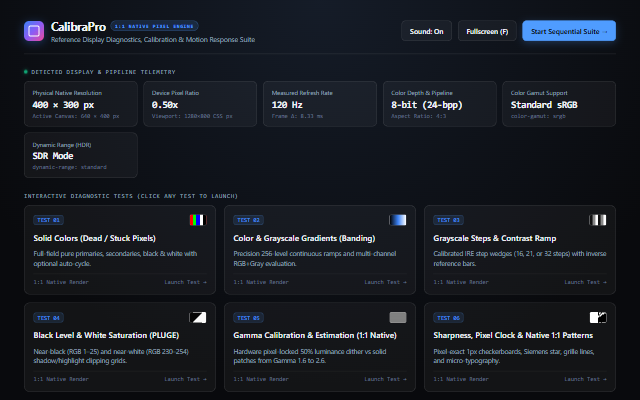
Task: Click the Detected Display & Pipeline Telemetry heading
Action: pyautogui.click(x=103, y=72)
